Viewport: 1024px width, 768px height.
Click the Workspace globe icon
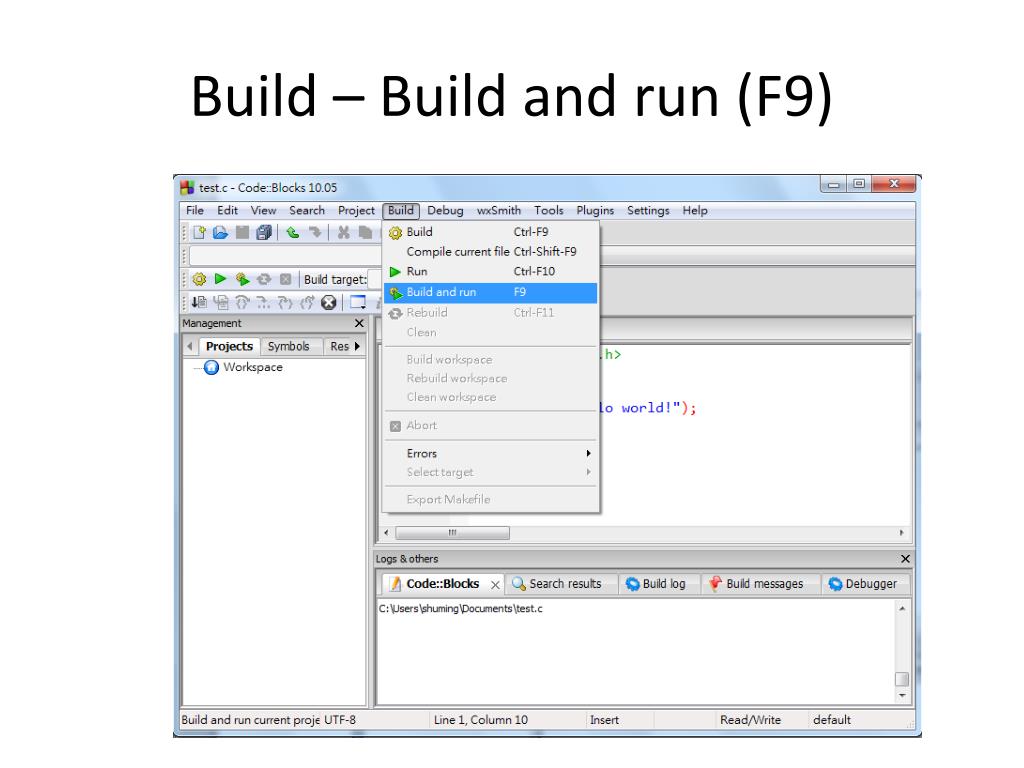click(x=211, y=368)
